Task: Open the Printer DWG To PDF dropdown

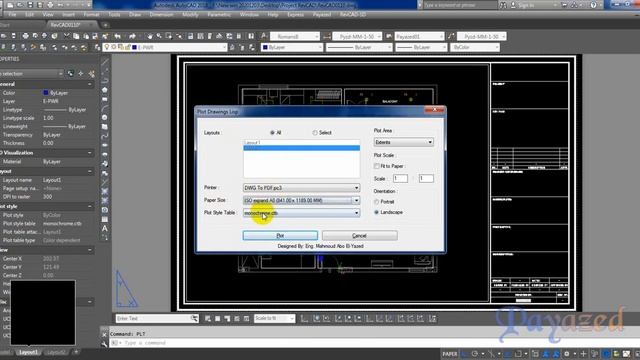Action: [x=301, y=188]
